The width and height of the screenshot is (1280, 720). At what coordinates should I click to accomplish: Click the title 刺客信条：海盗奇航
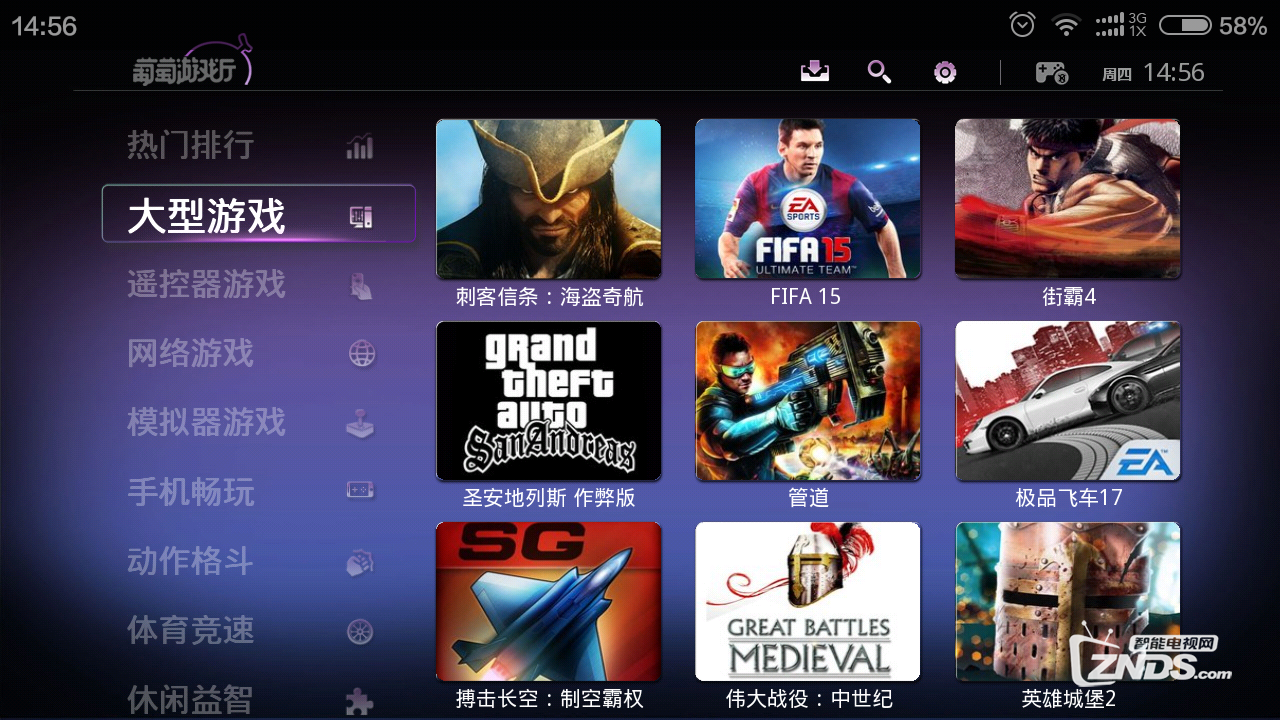click(x=549, y=297)
